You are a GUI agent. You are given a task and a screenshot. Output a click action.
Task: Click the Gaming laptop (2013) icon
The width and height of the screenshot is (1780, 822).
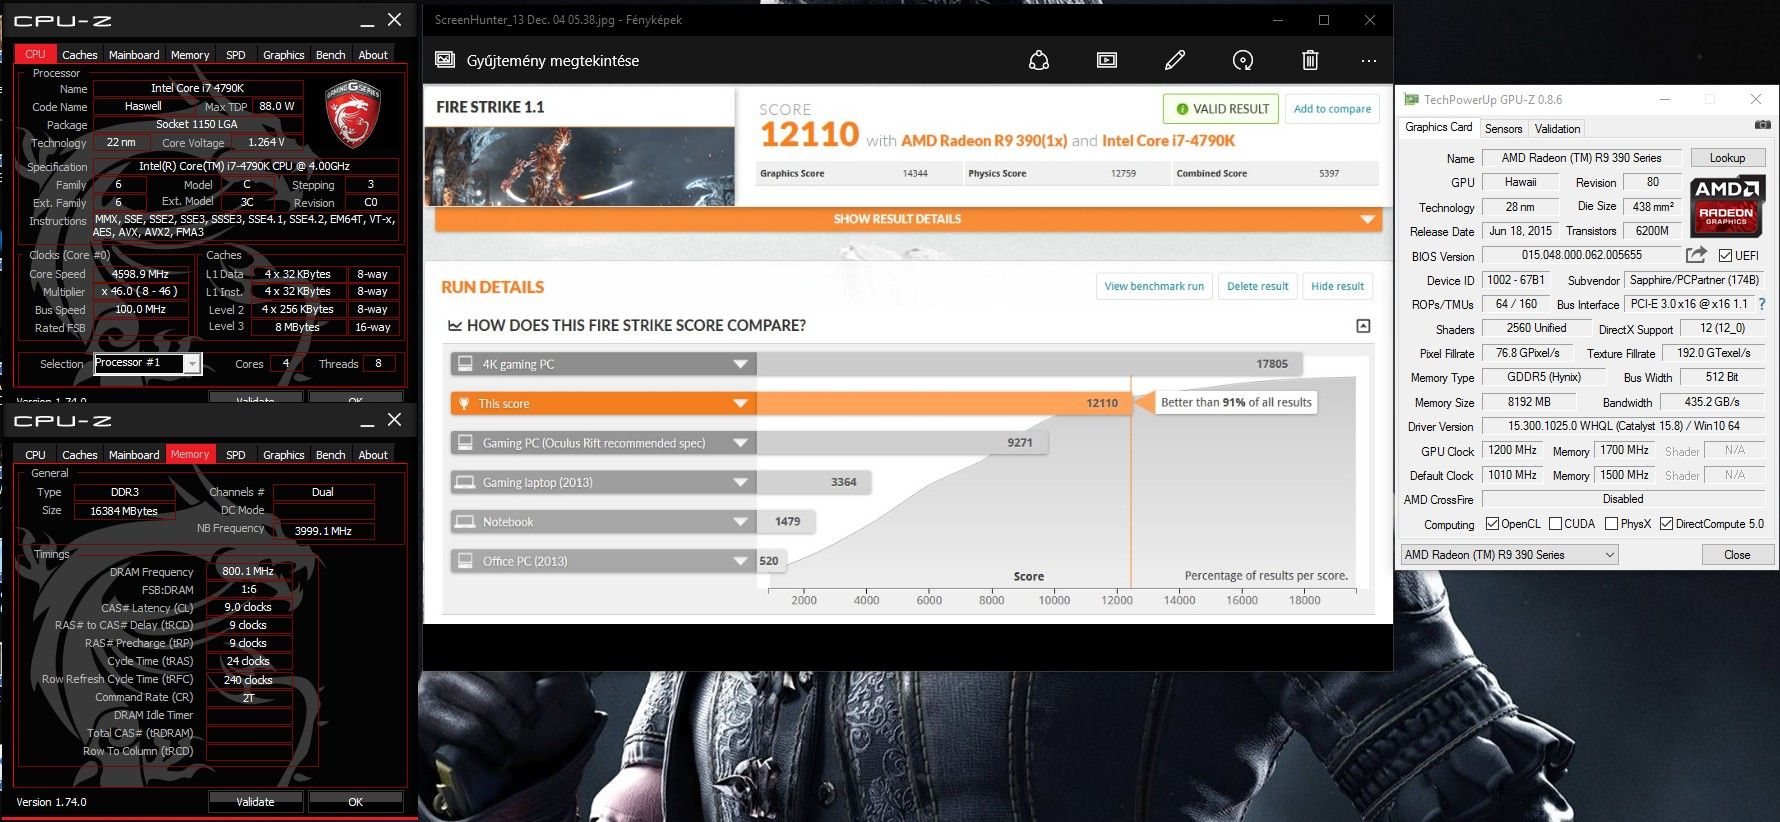[465, 482]
